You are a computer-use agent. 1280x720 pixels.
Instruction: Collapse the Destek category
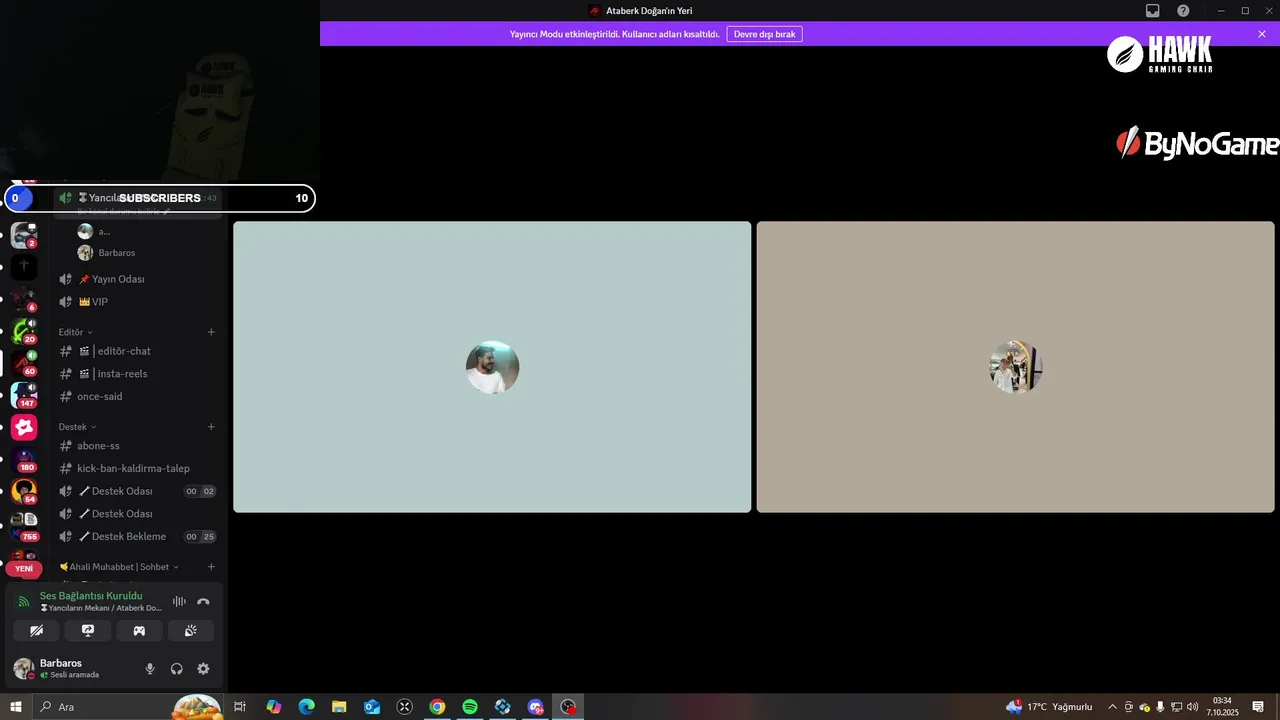[x=78, y=427]
